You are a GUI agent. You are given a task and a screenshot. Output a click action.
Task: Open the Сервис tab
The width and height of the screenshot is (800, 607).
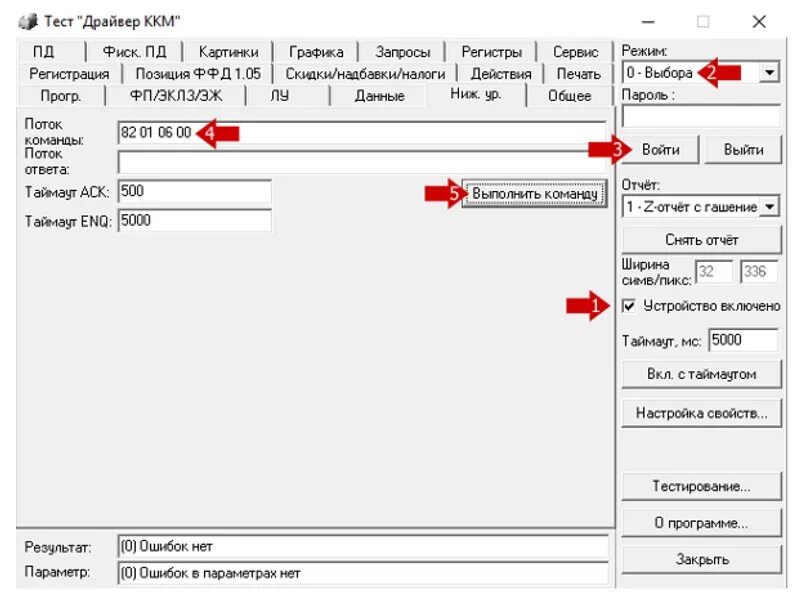coord(576,52)
